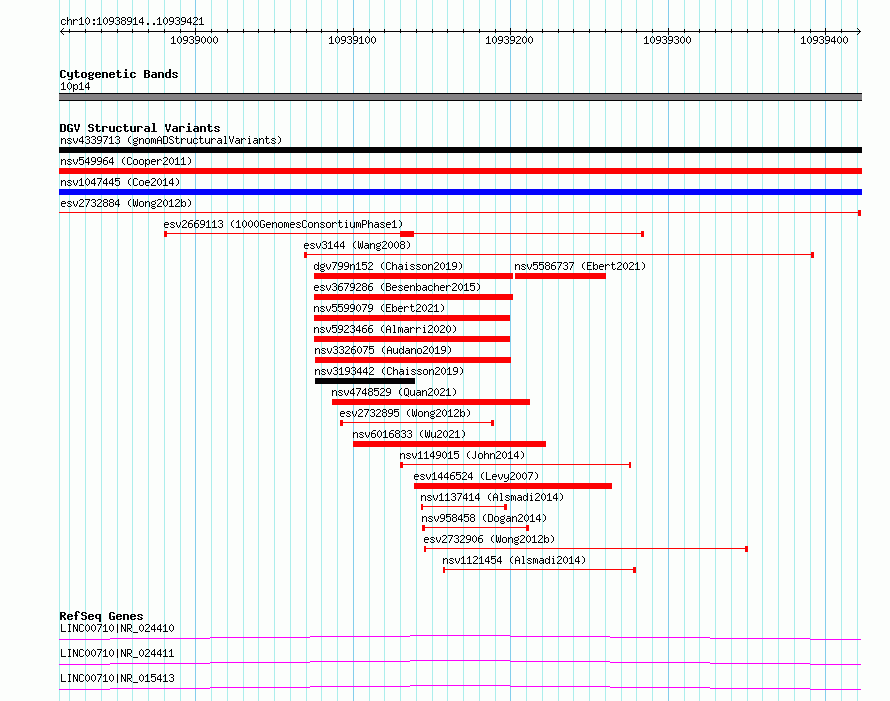Screen dimensions: 890x701
Task: Select the nsv5923466 (Almarri2020) label
Action: click(385, 329)
